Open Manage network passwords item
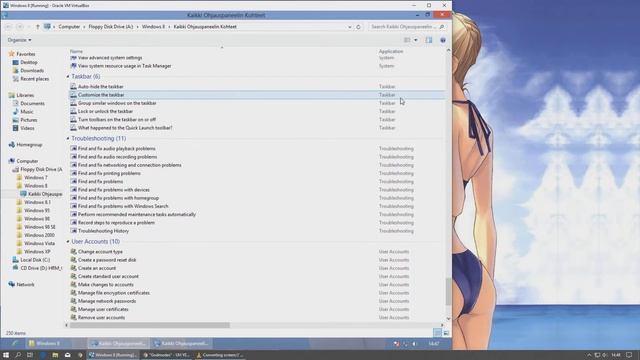The image size is (640, 360). click(x=107, y=301)
